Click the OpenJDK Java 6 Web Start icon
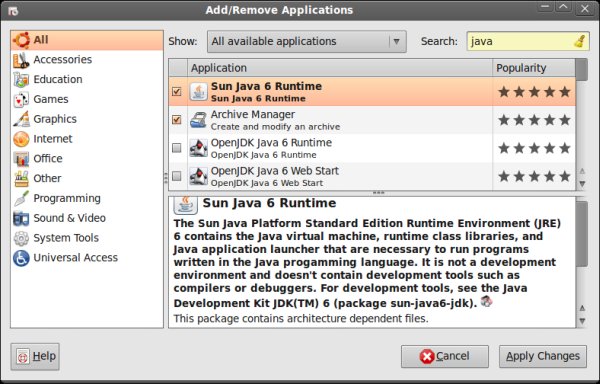Image resolution: width=600 pixels, height=384 pixels. click(x=199, y=176)
